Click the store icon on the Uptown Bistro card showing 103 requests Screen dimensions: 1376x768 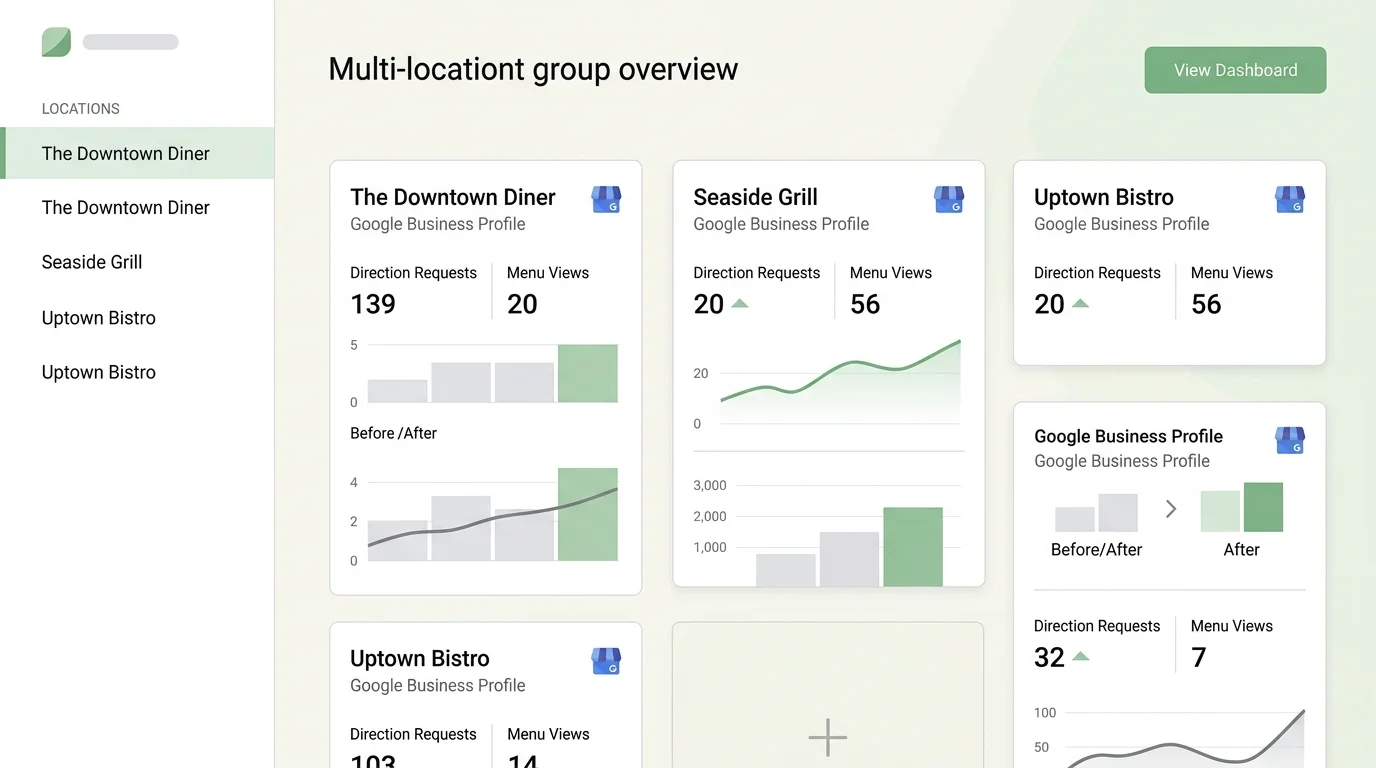[606, 661]
